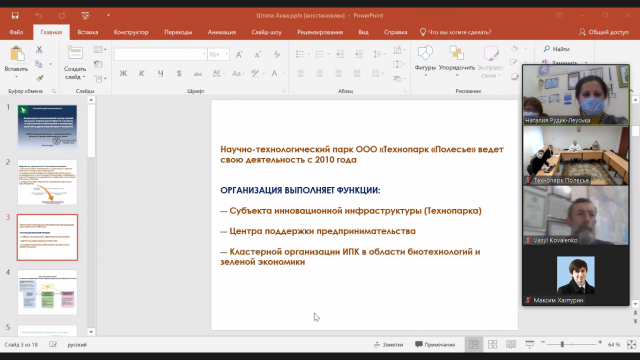Screen dimensions: 640x360
Task: Click the Undo arrow icon
Action: point(38,16)
